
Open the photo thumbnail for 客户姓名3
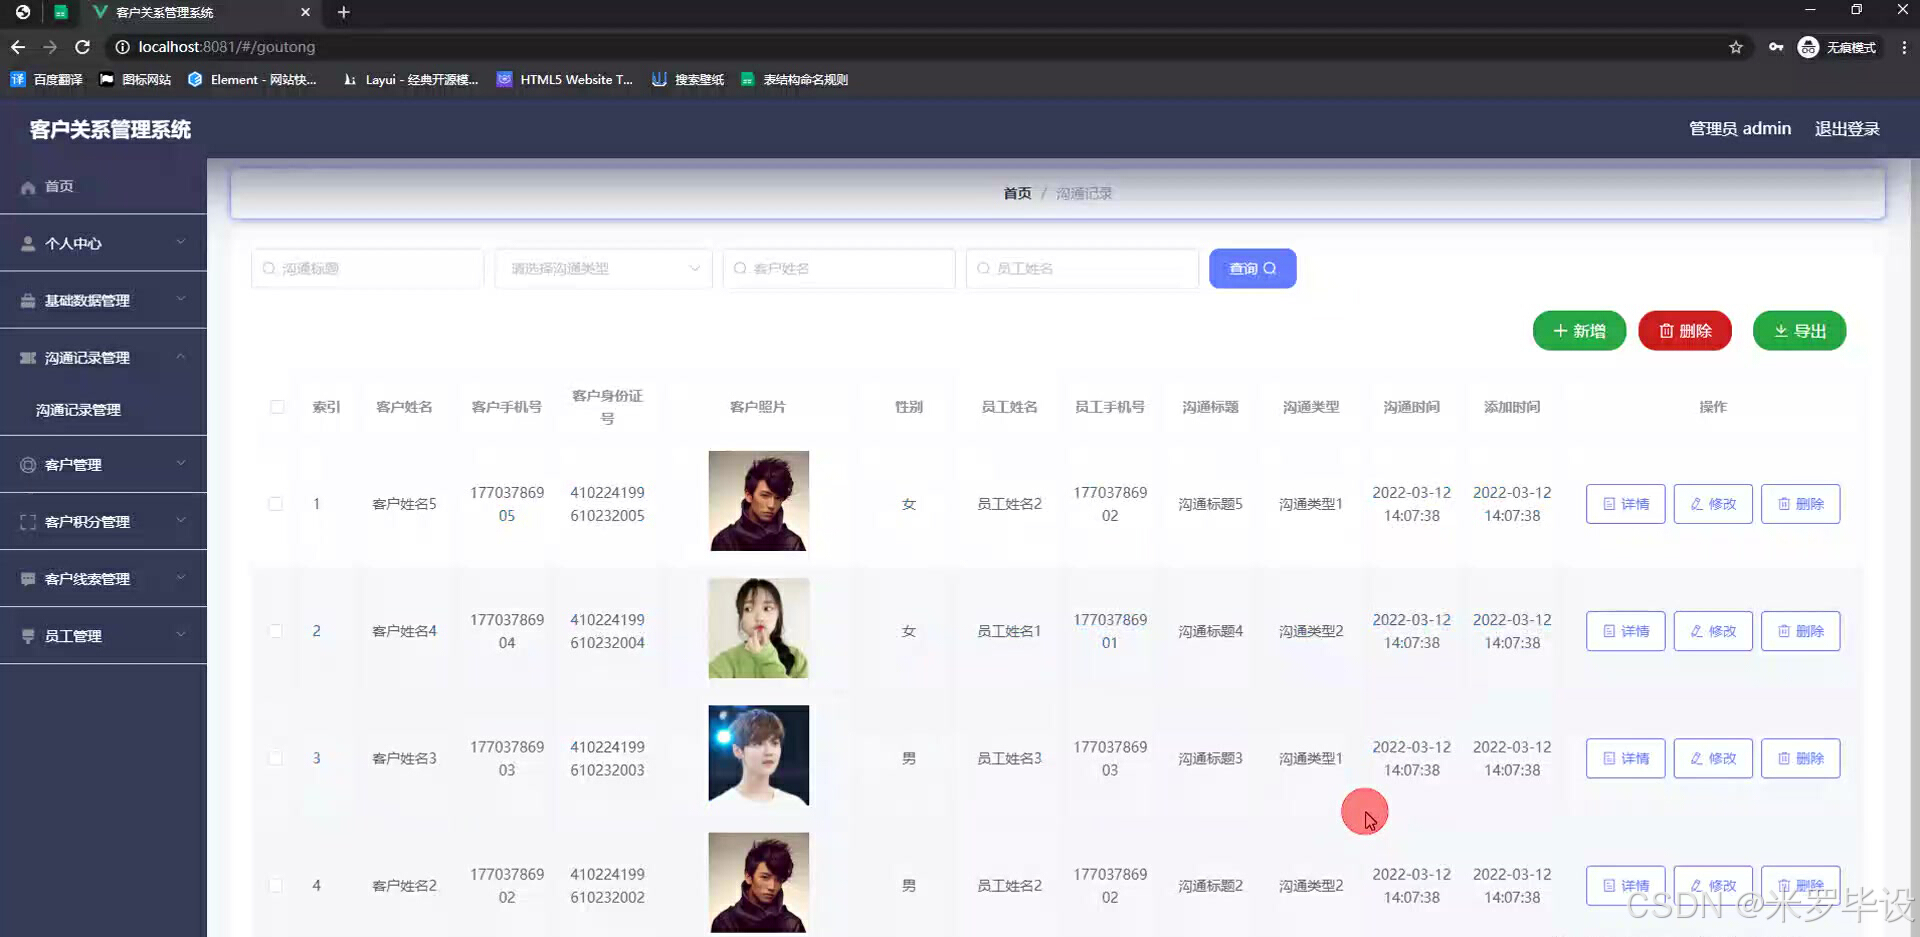point(758,755)
